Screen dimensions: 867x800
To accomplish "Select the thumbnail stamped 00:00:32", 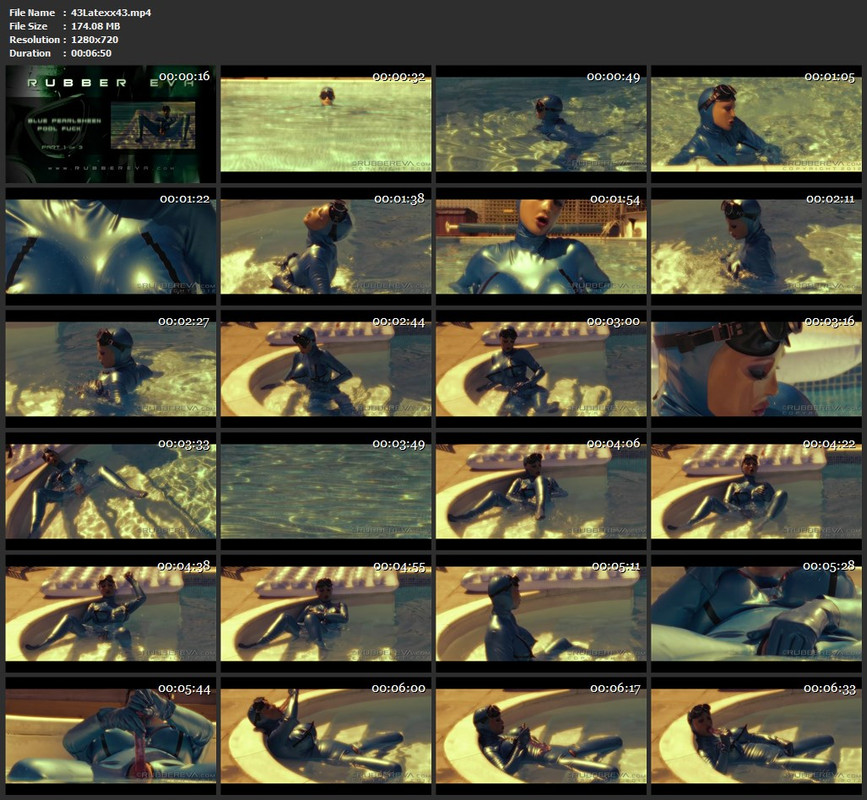I will click(x=326, y=124).
